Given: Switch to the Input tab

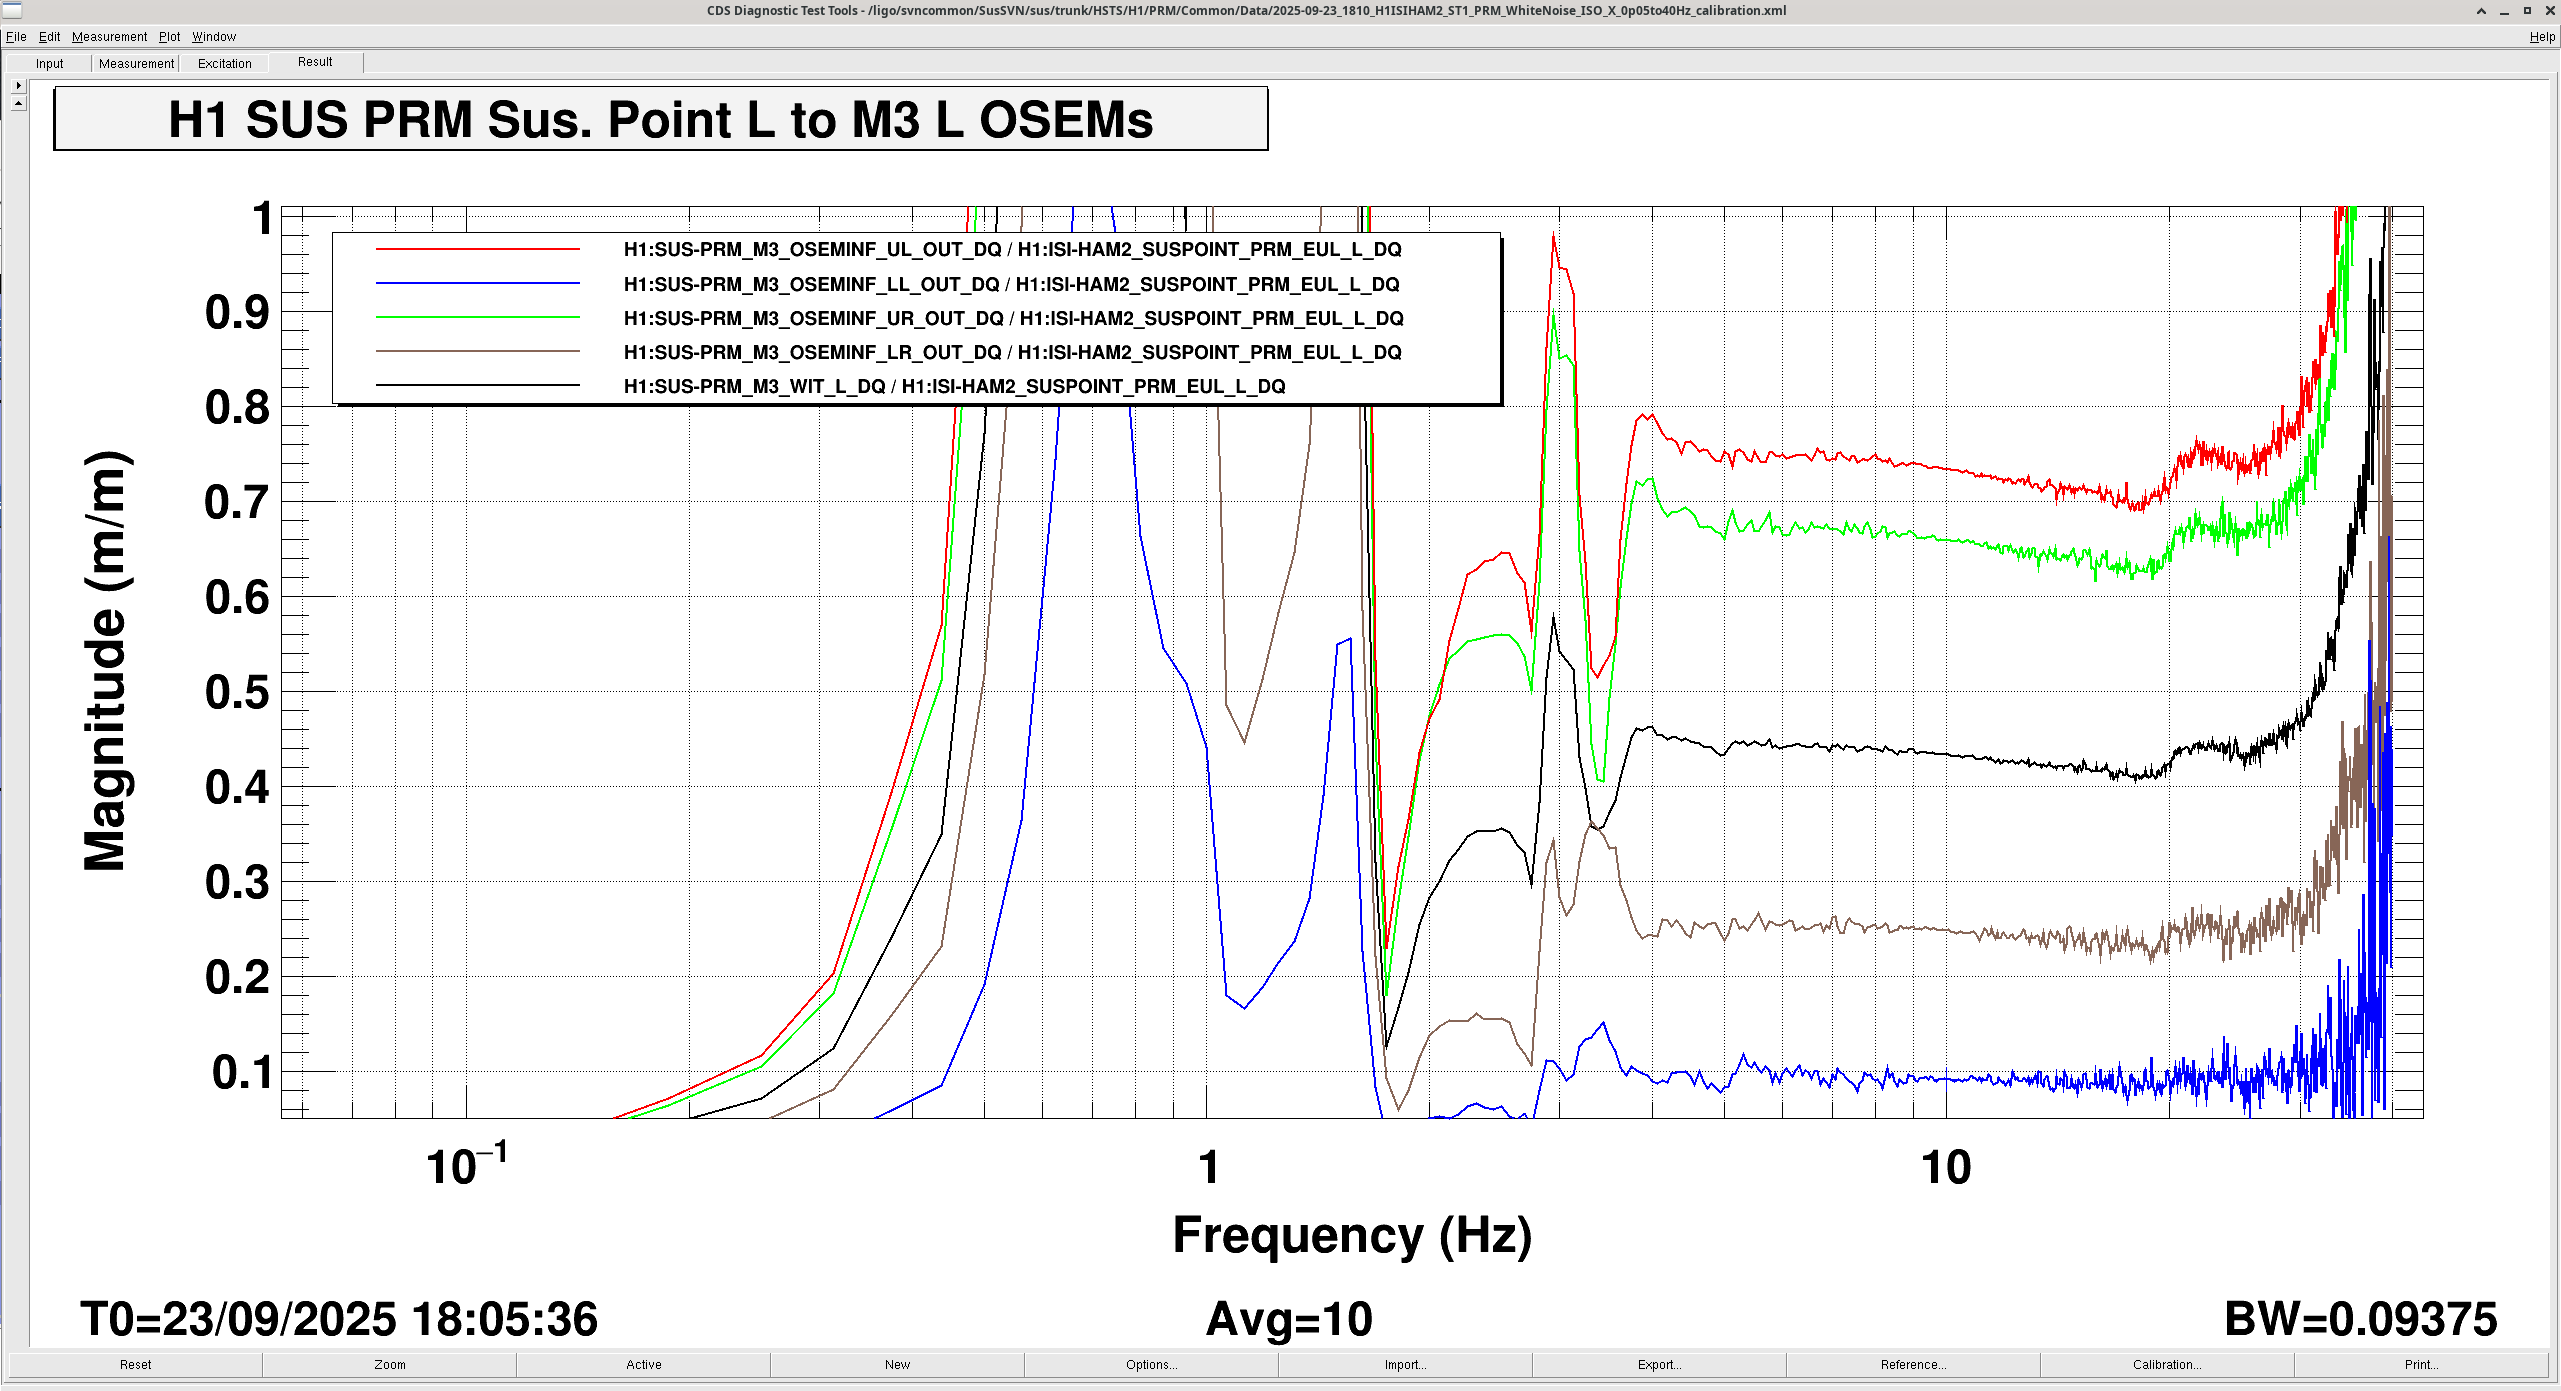Looking at the screenshot, I should click(49, 63).
